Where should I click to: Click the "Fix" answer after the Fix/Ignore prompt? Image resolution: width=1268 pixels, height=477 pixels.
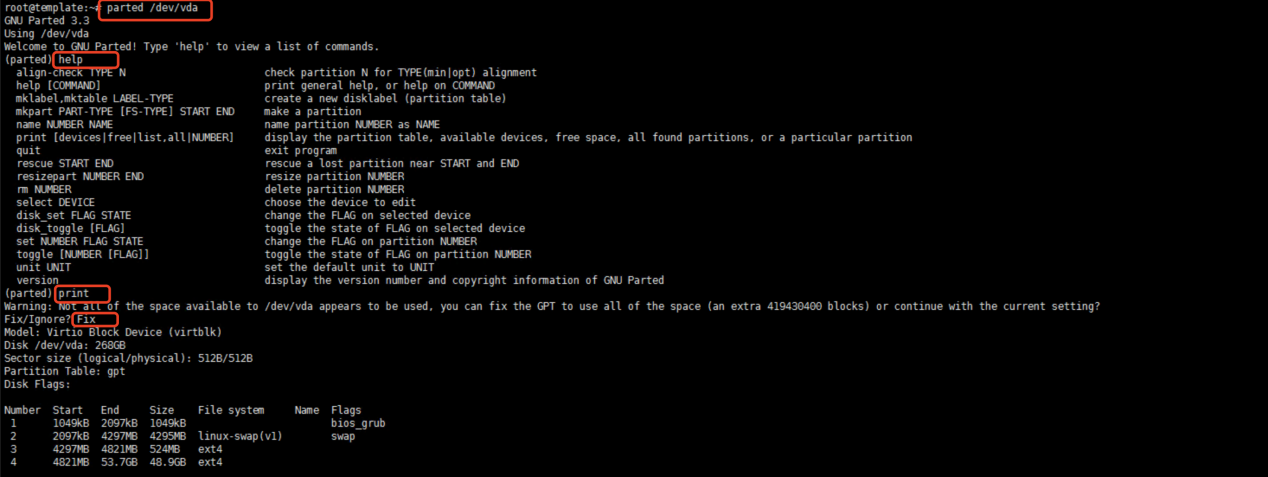pyautogui.click(x=87, y=319)
